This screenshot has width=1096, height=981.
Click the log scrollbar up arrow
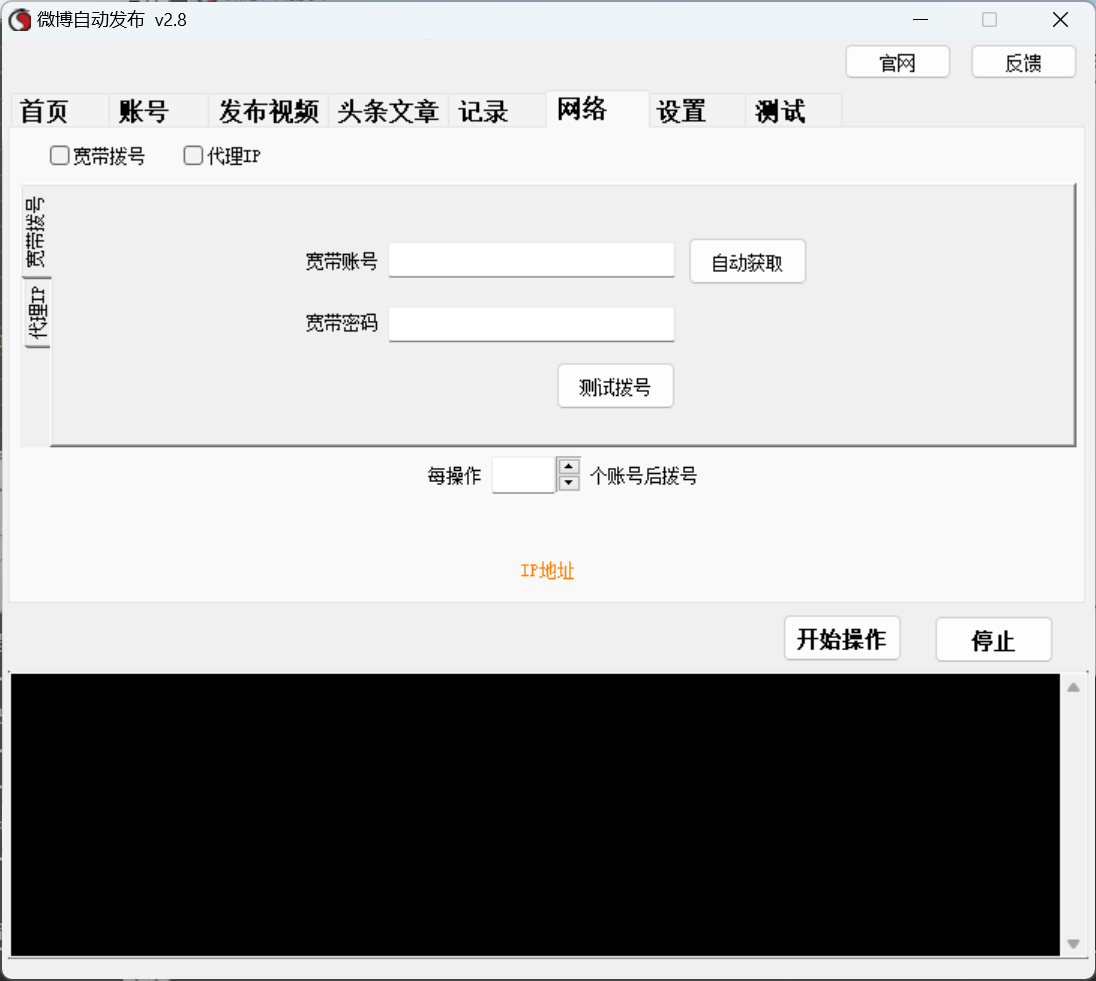coord(1074,688)
